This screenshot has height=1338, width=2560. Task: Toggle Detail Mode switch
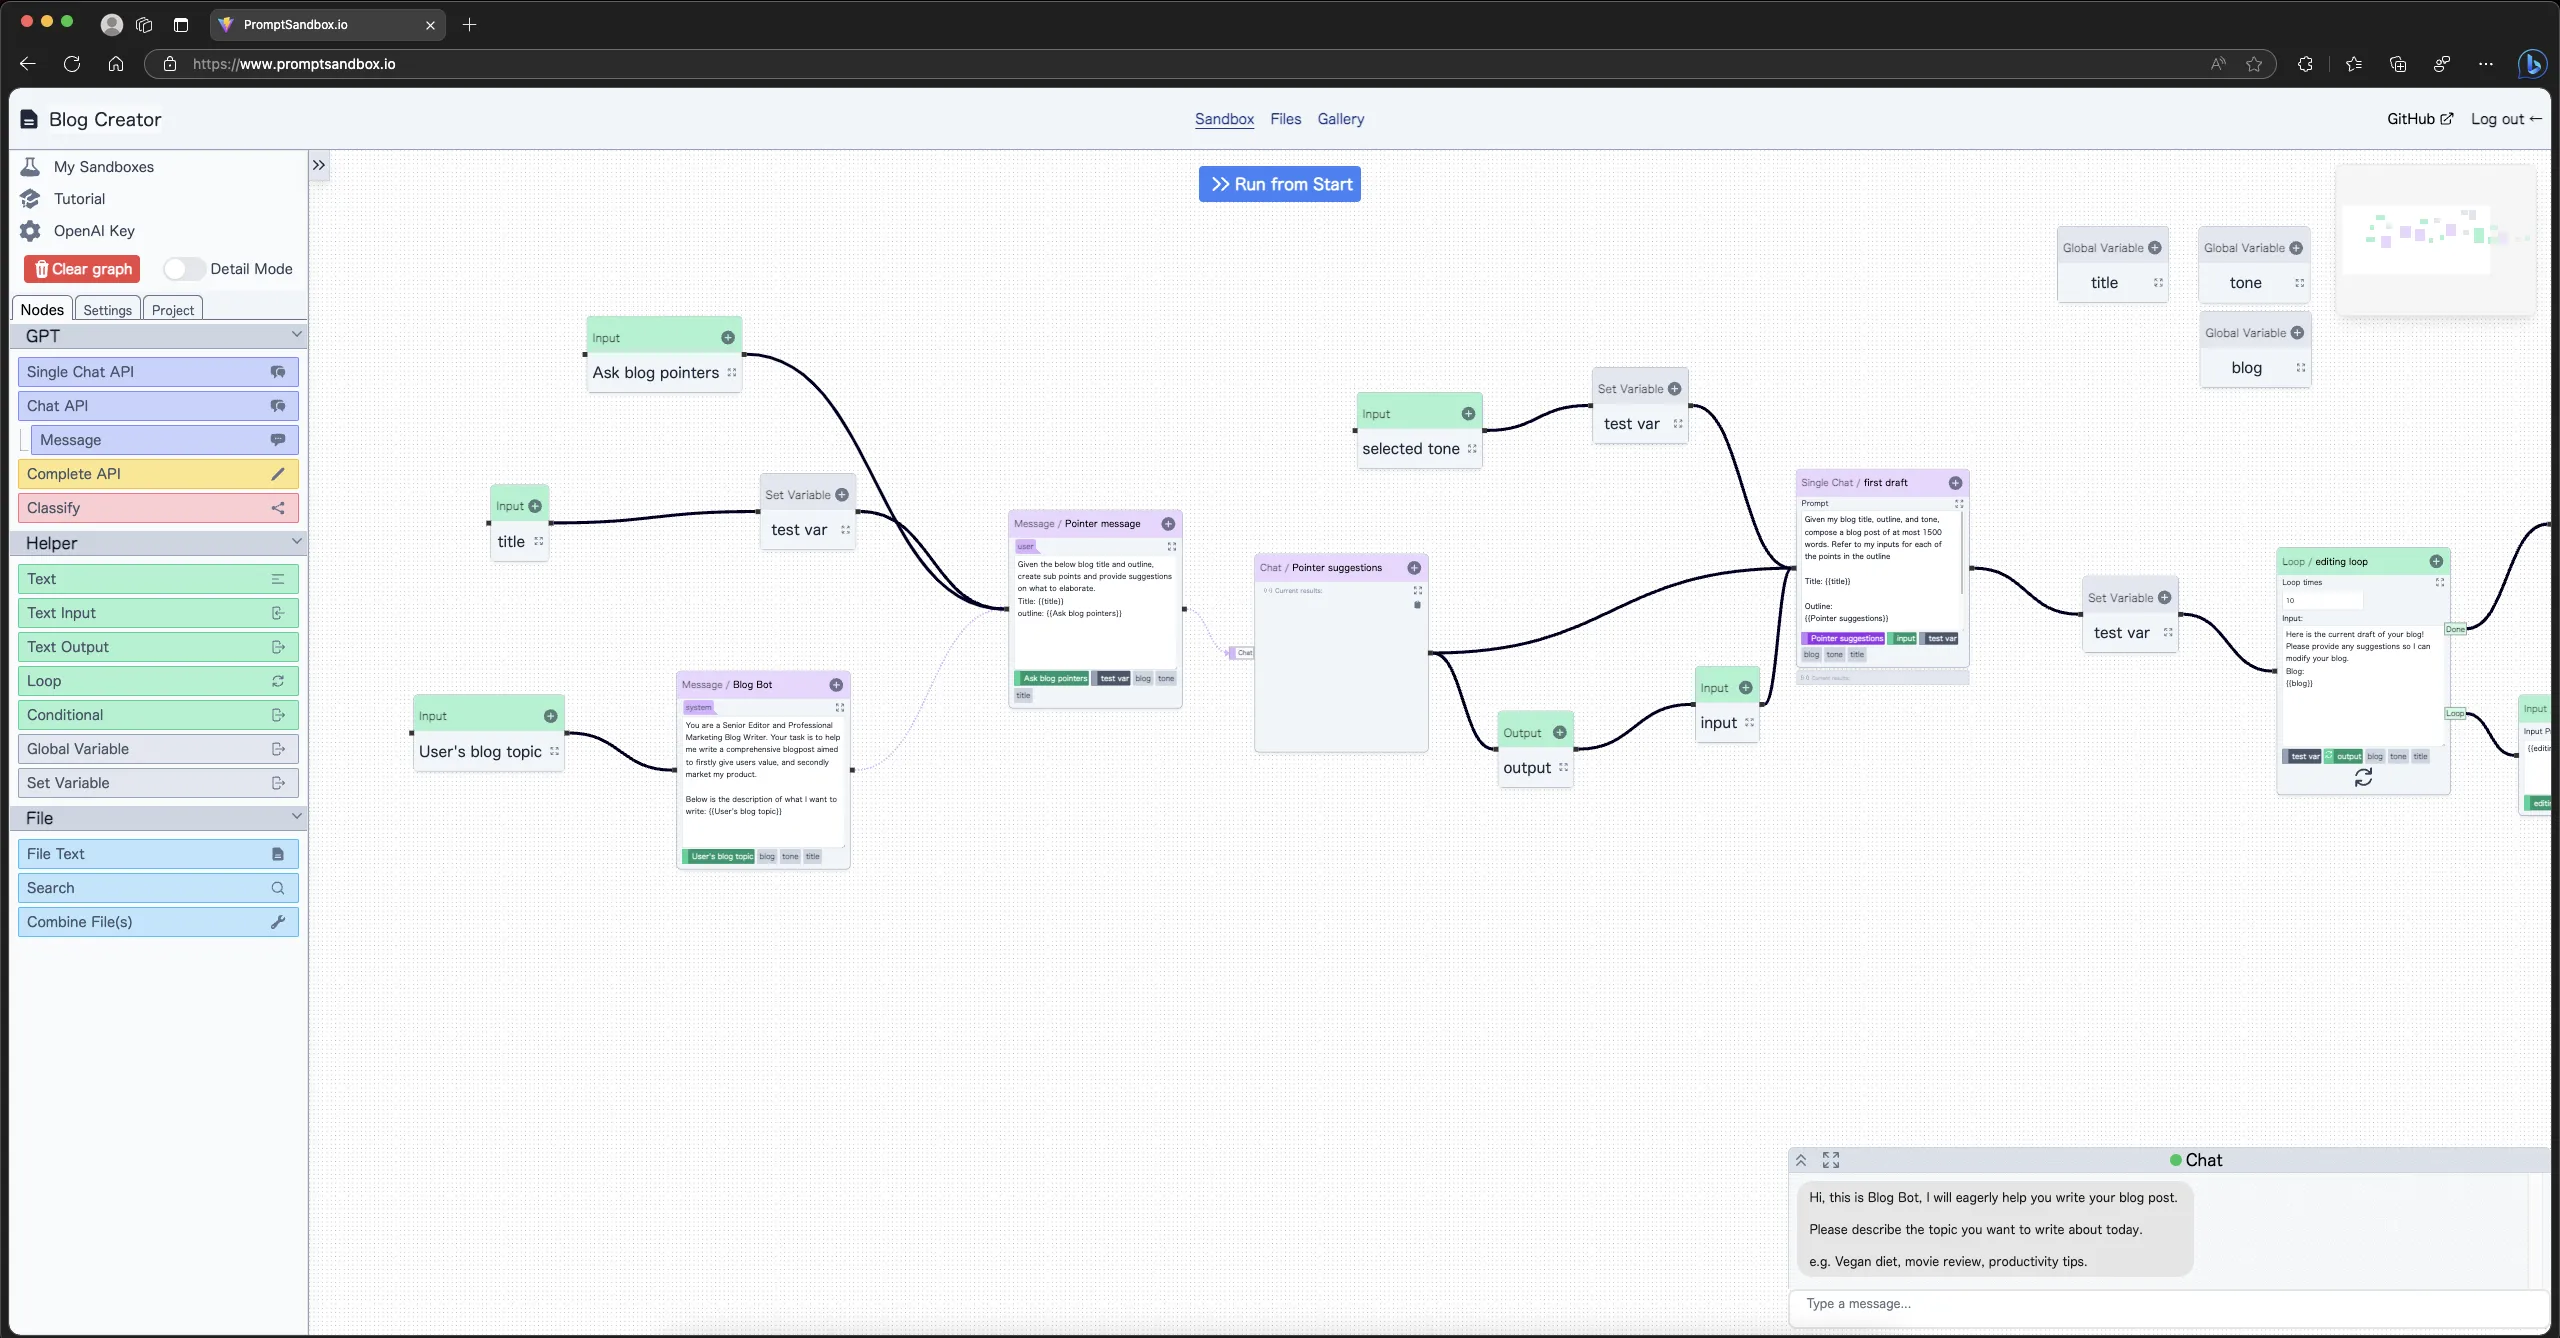(x=184, y=269)
